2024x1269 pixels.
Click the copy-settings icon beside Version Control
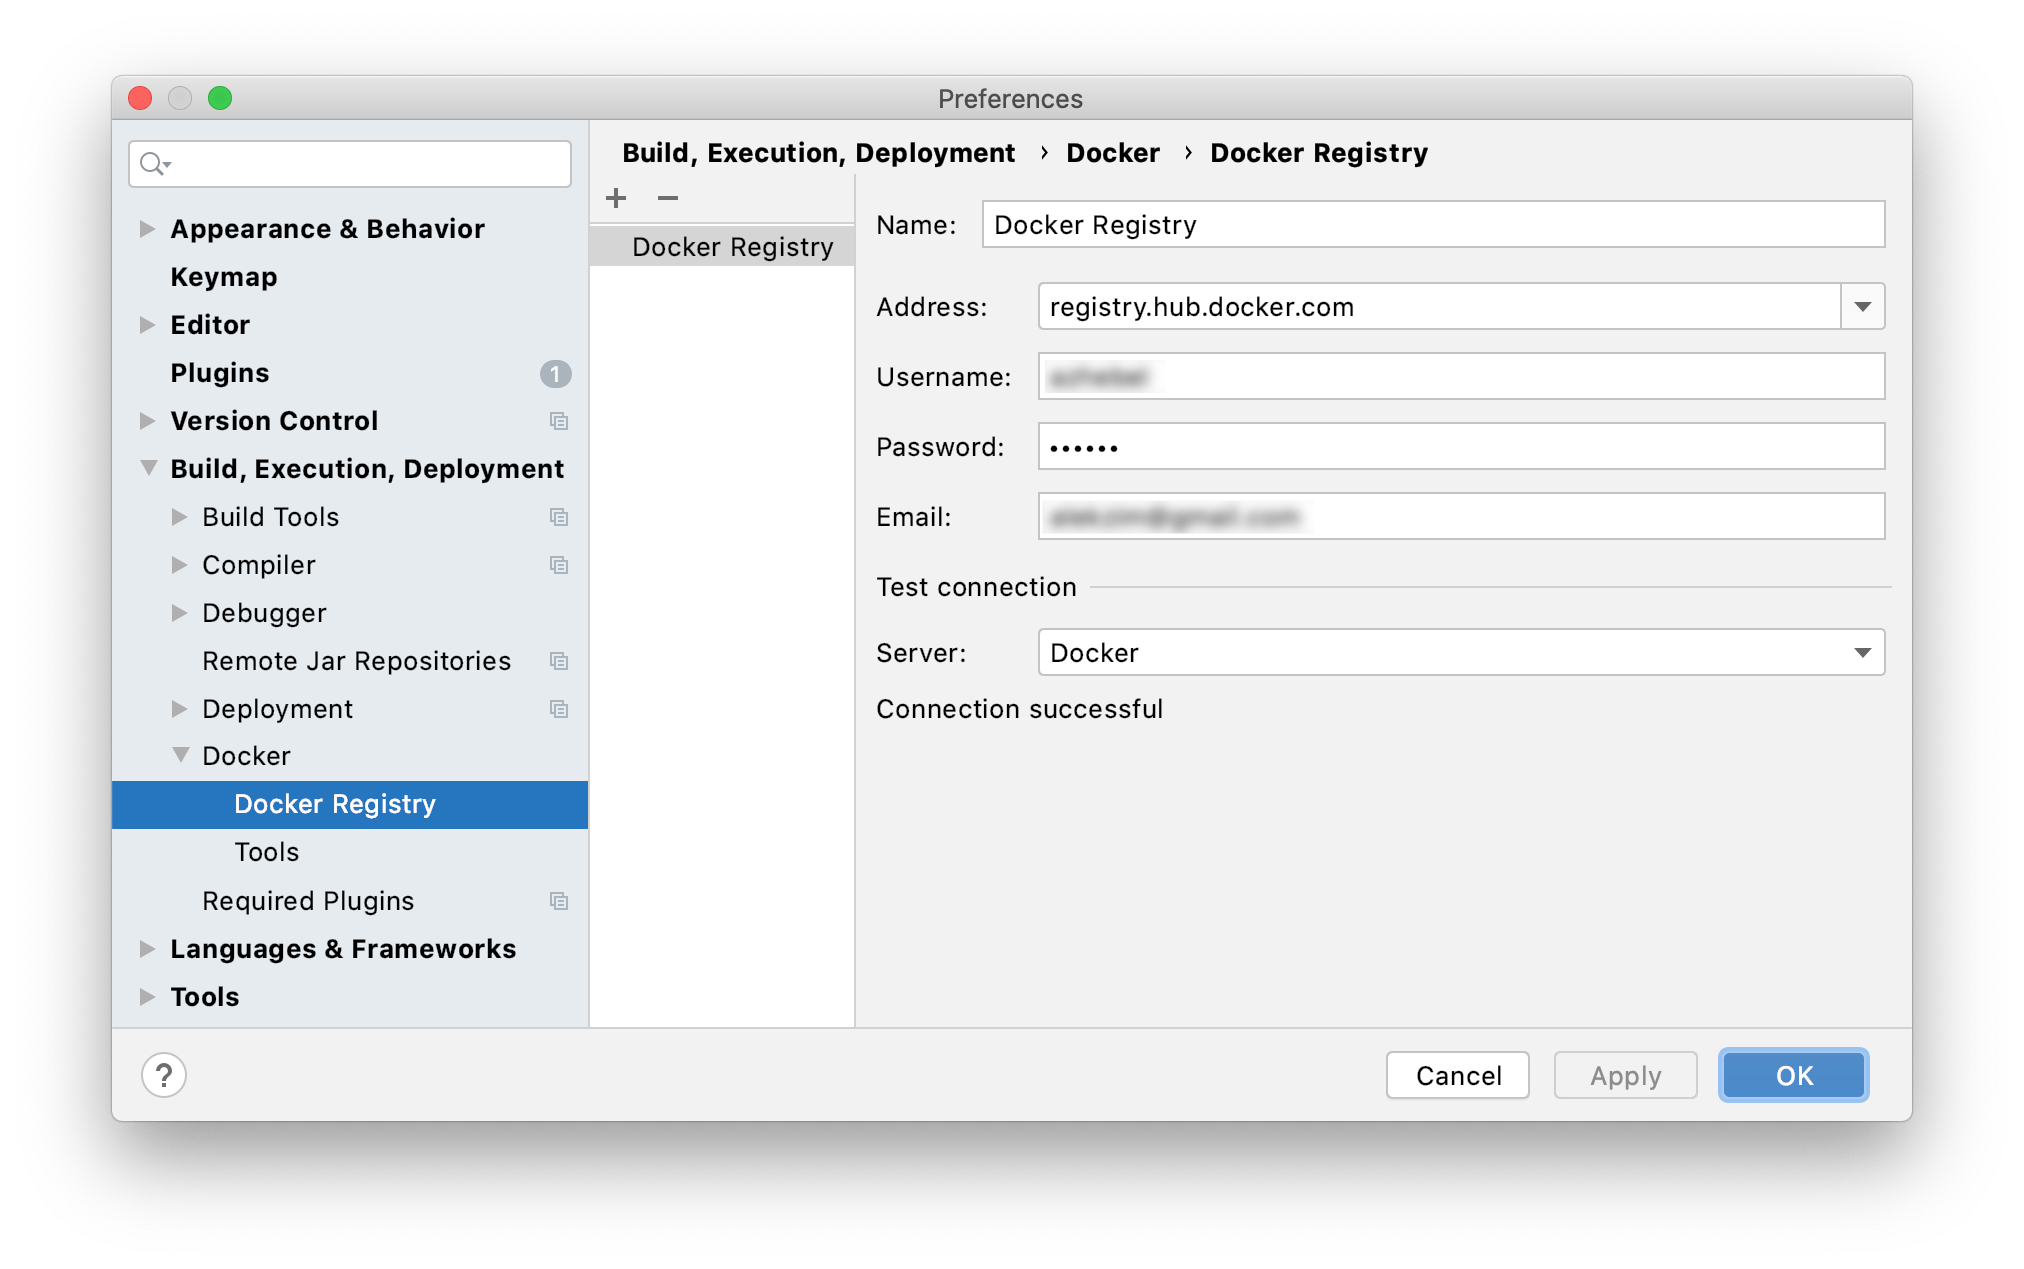click(x=559, y=421)
